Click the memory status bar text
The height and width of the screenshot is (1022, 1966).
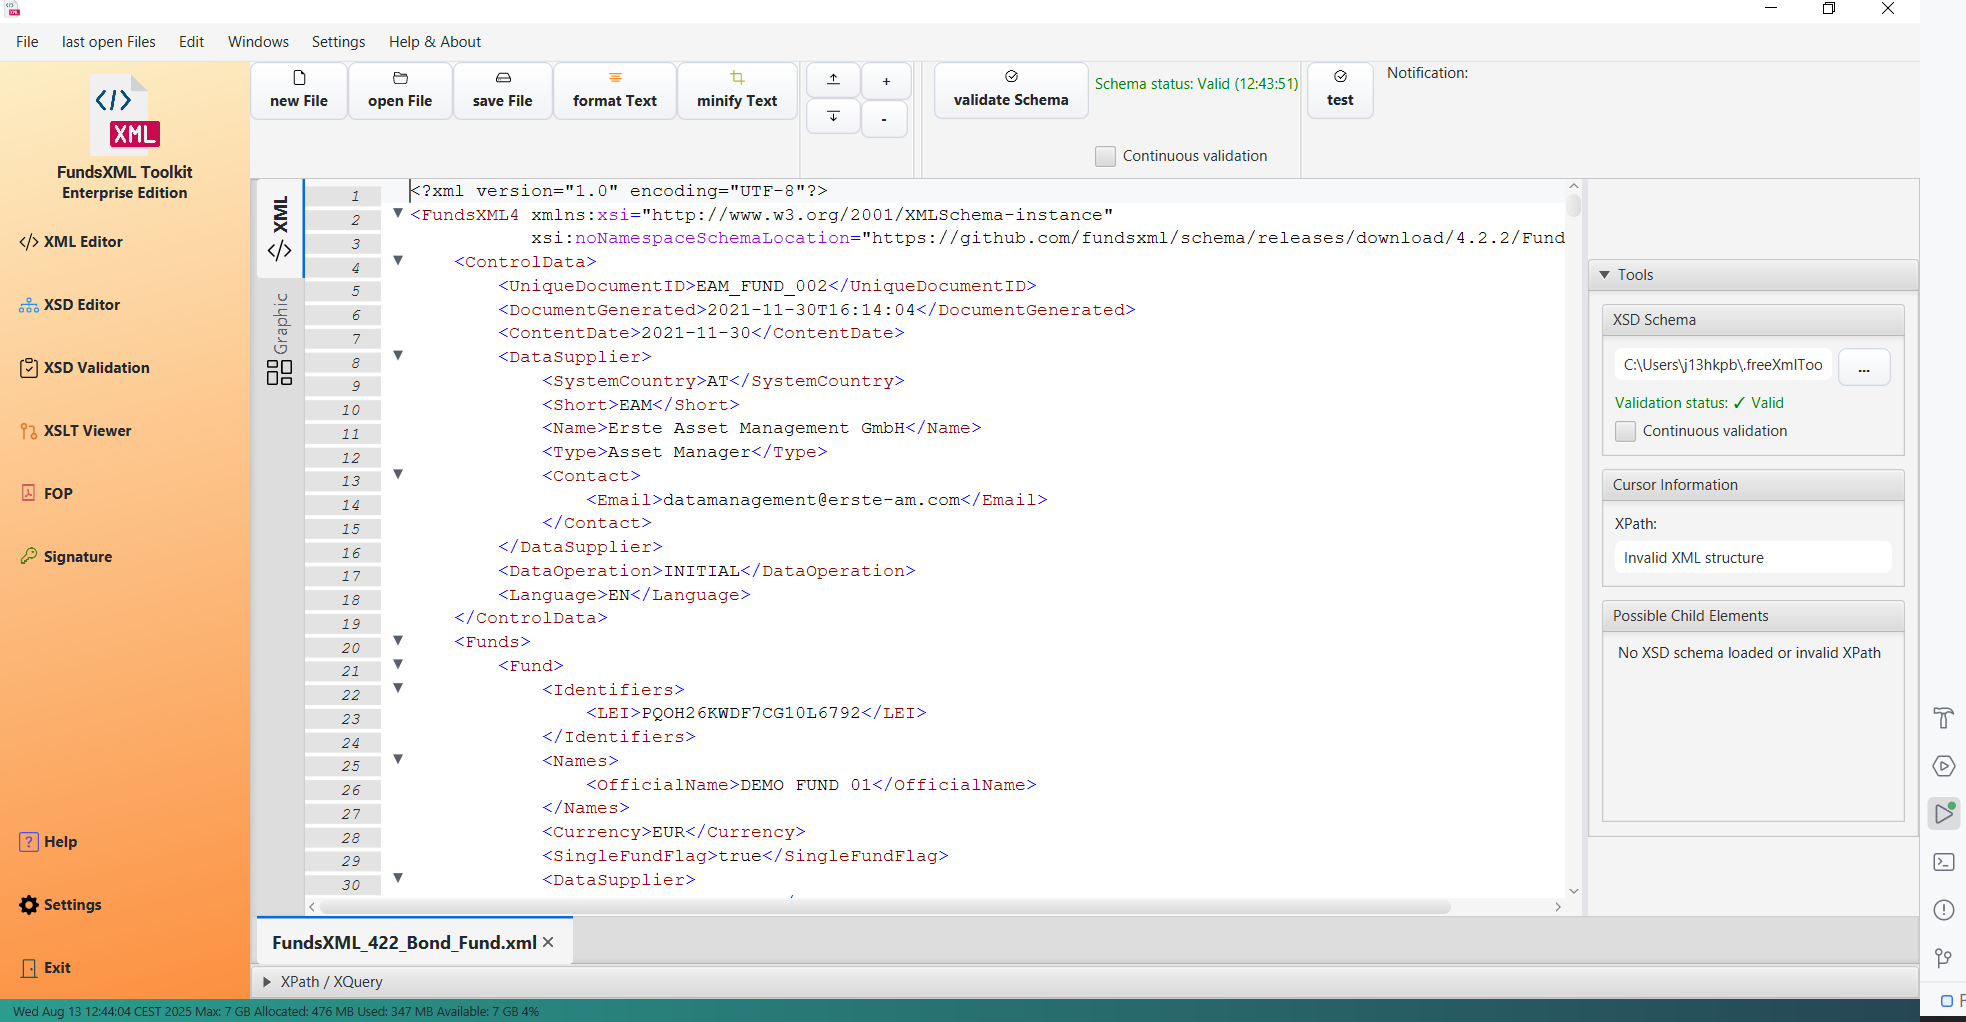point(276,1011)
